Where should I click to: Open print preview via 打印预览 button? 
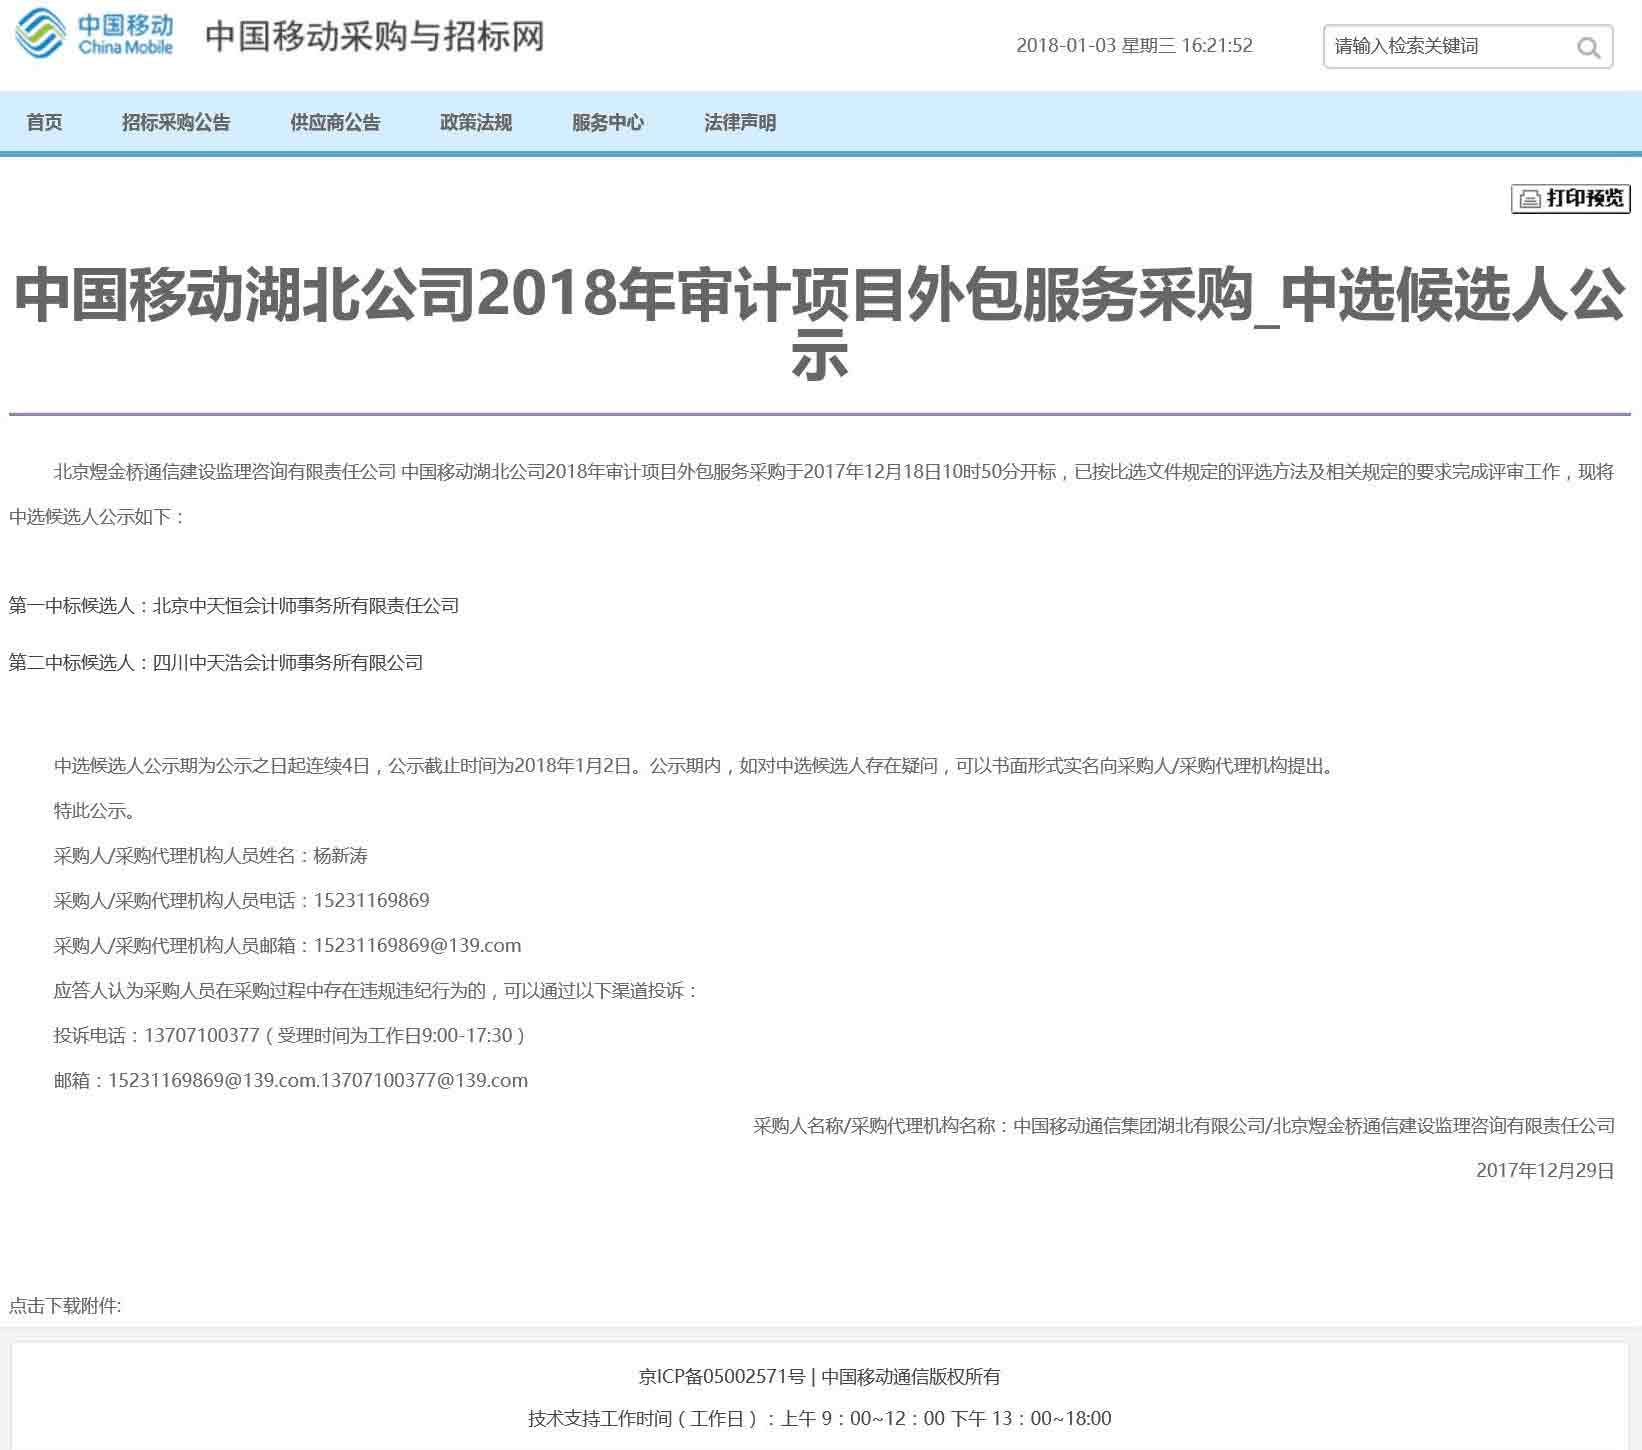[x=1571, y=198]
